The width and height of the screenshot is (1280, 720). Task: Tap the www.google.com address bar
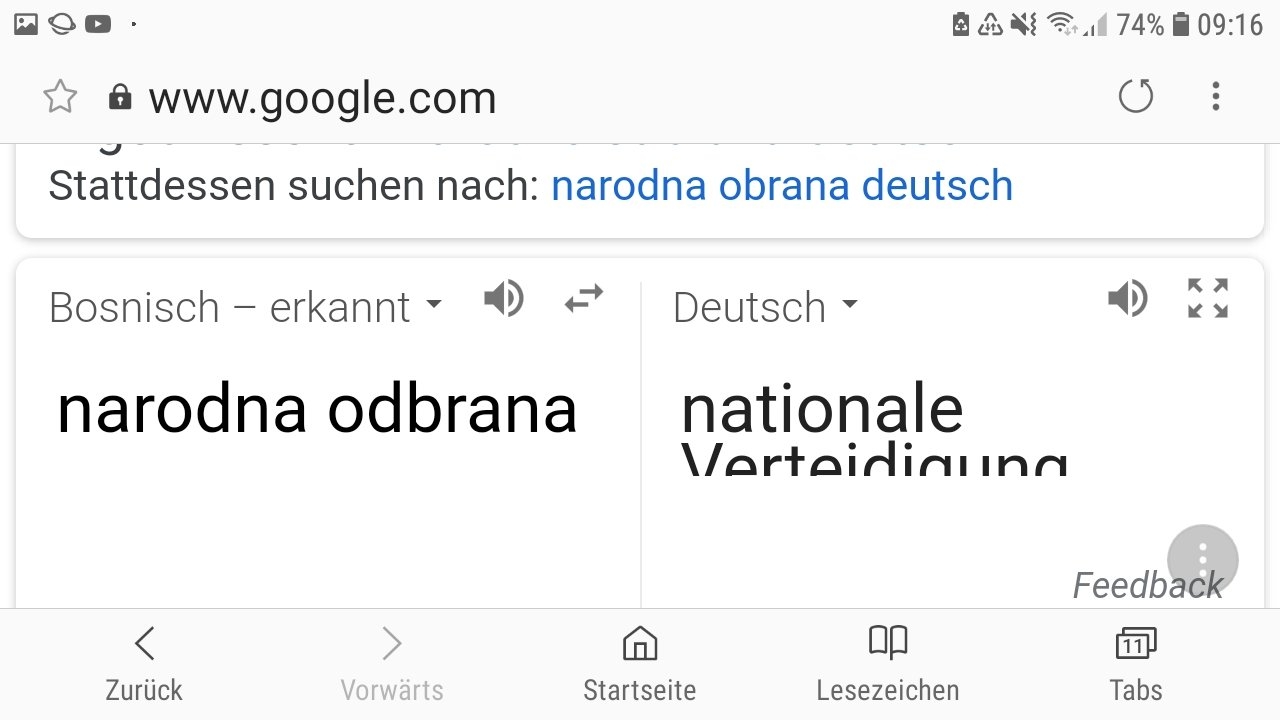tap(322, 98)
